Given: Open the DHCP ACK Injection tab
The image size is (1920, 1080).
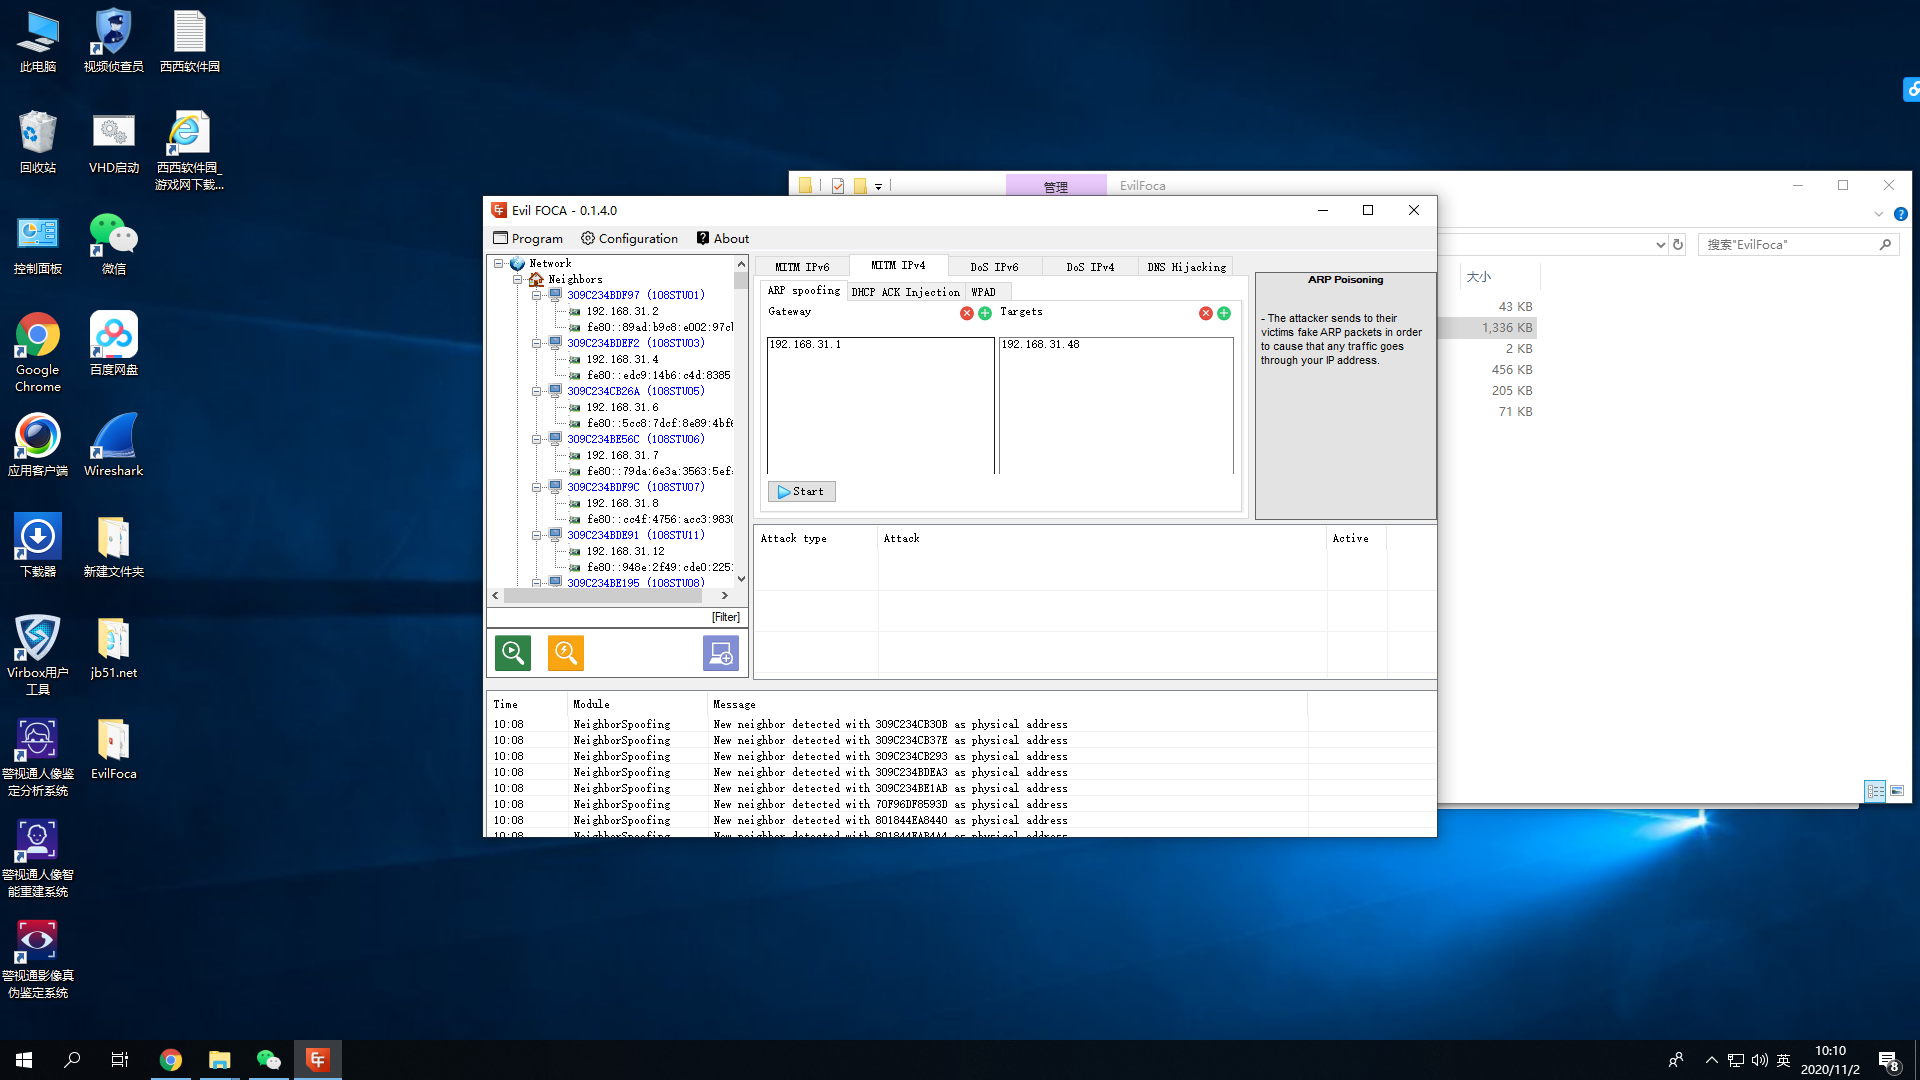Looking at the screenshot, I should (905, 292).
